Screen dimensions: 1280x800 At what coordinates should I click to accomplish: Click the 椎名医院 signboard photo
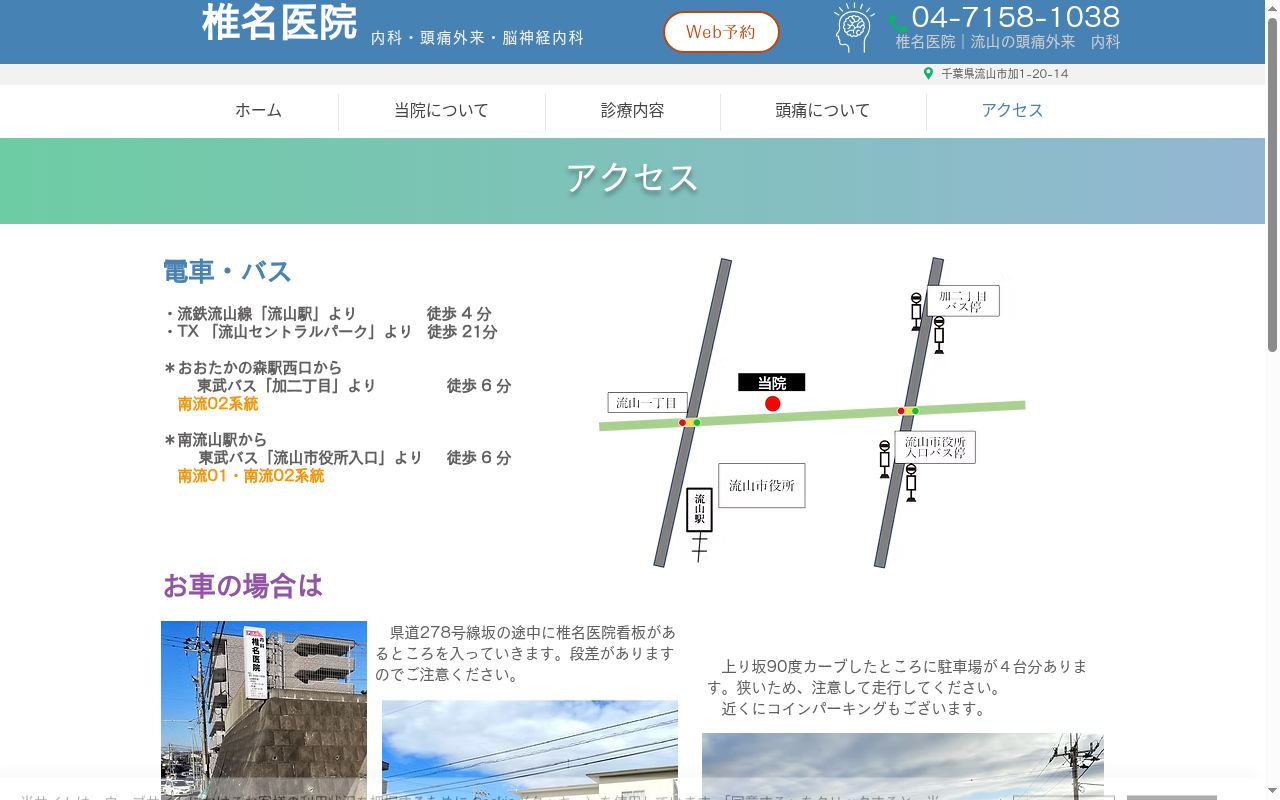(264, 710)
